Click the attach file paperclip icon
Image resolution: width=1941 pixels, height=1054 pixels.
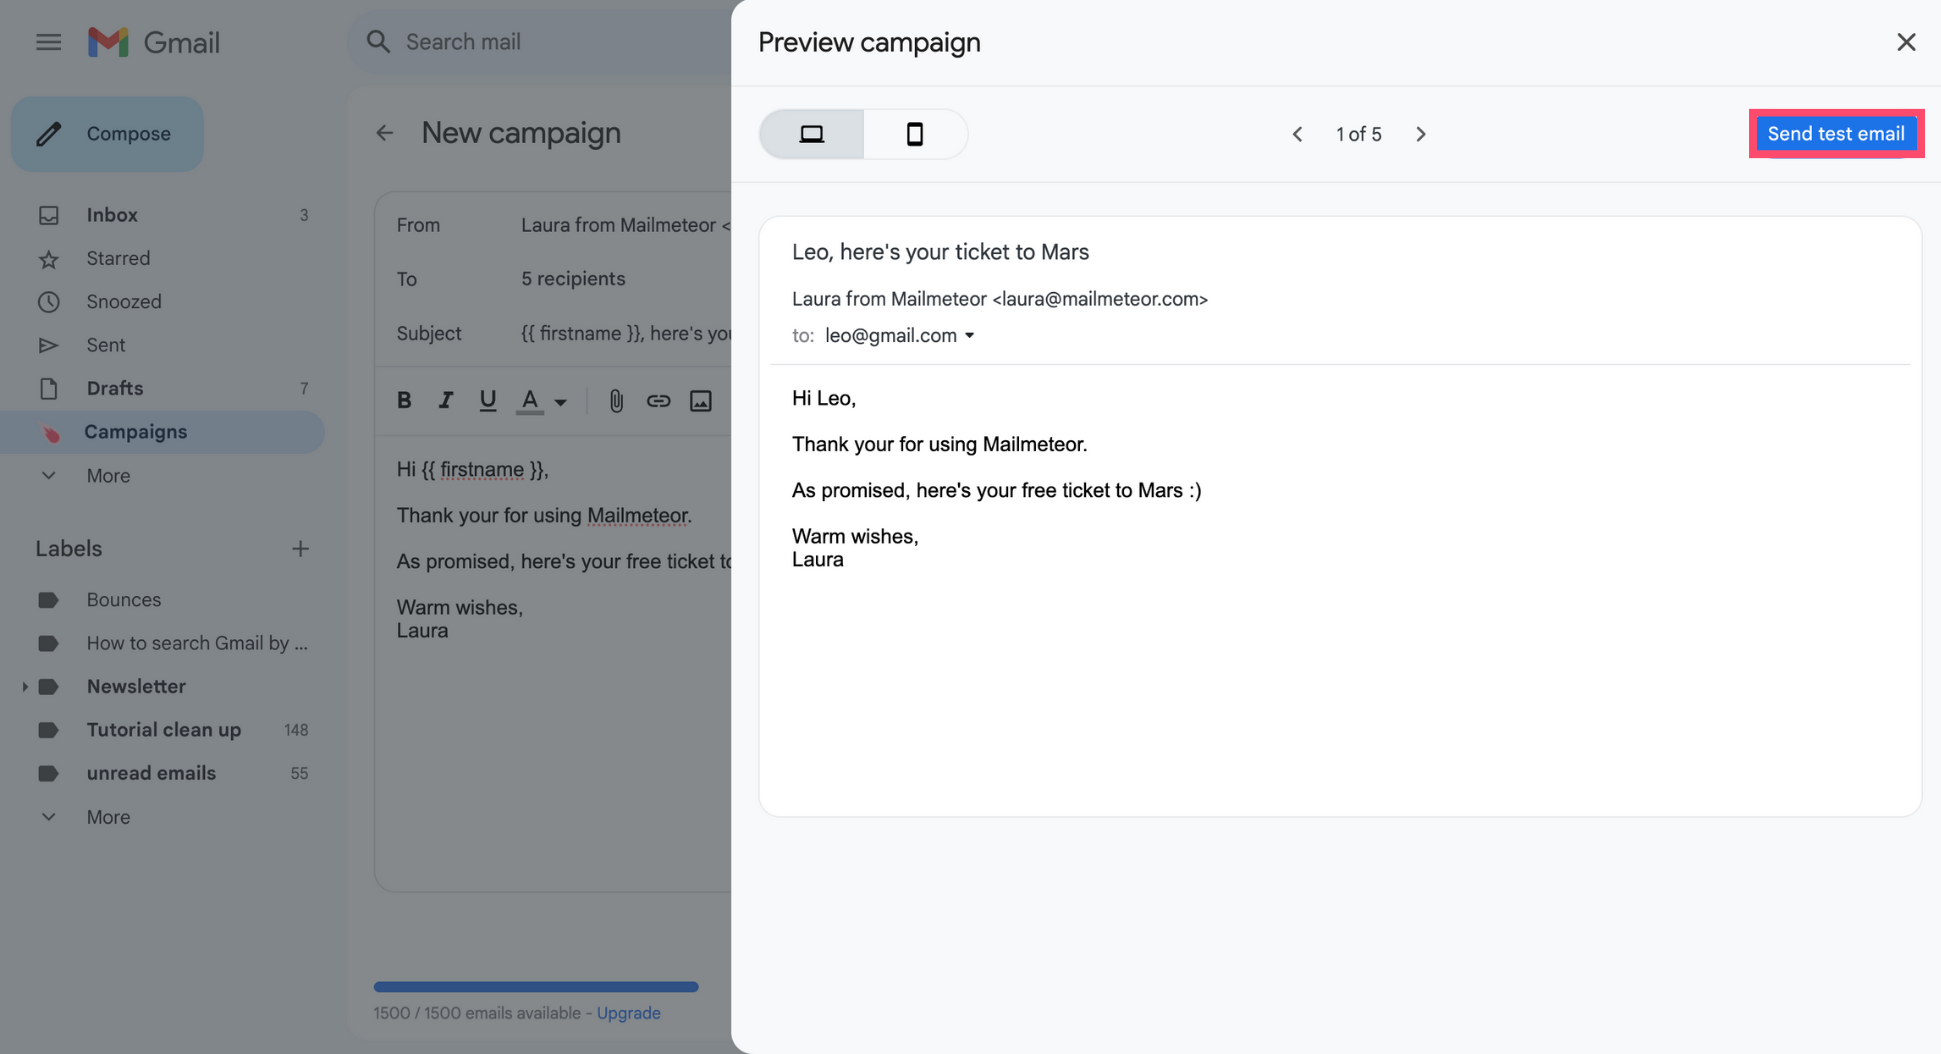tap(616, 401)
